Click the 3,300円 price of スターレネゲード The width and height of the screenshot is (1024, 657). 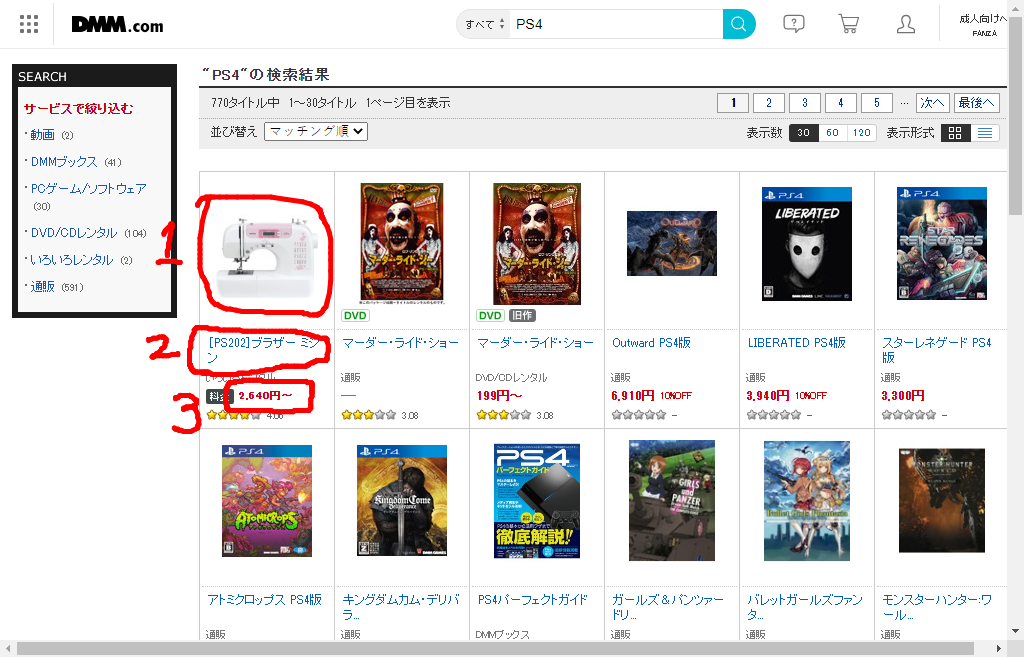(x=903, y=396)
